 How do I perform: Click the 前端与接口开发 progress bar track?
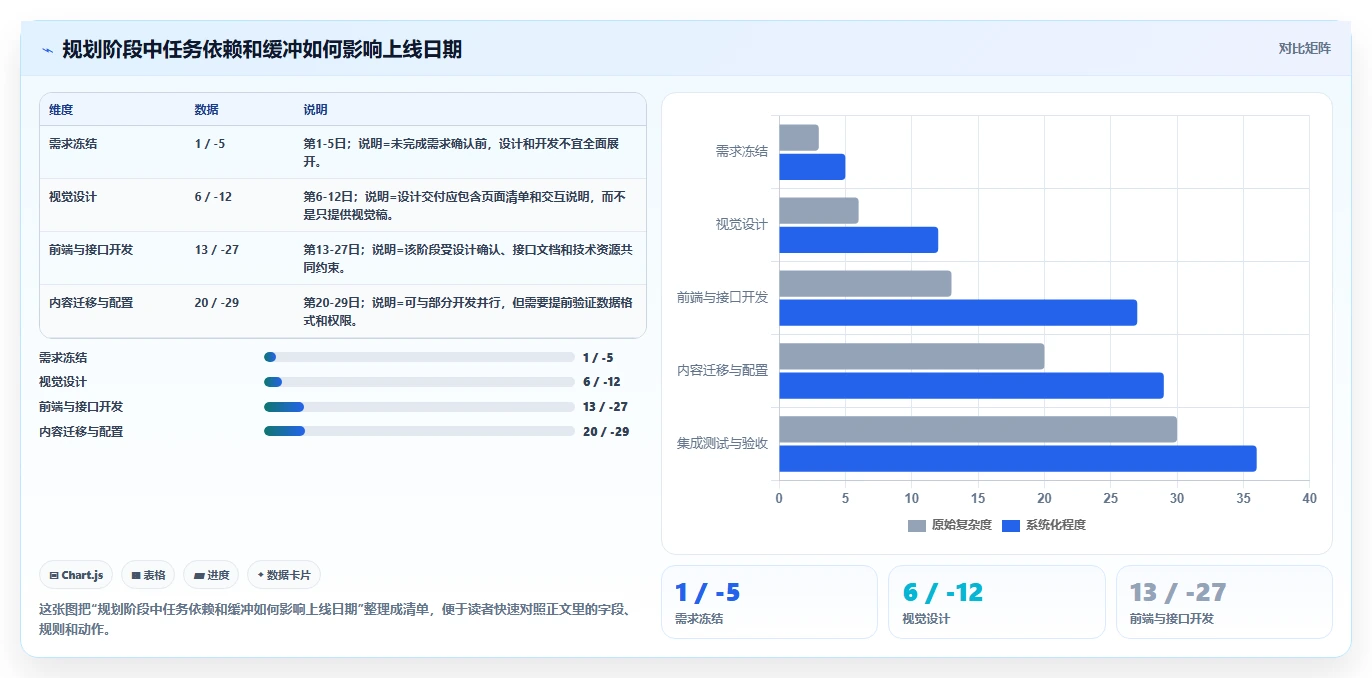[419, 407]
